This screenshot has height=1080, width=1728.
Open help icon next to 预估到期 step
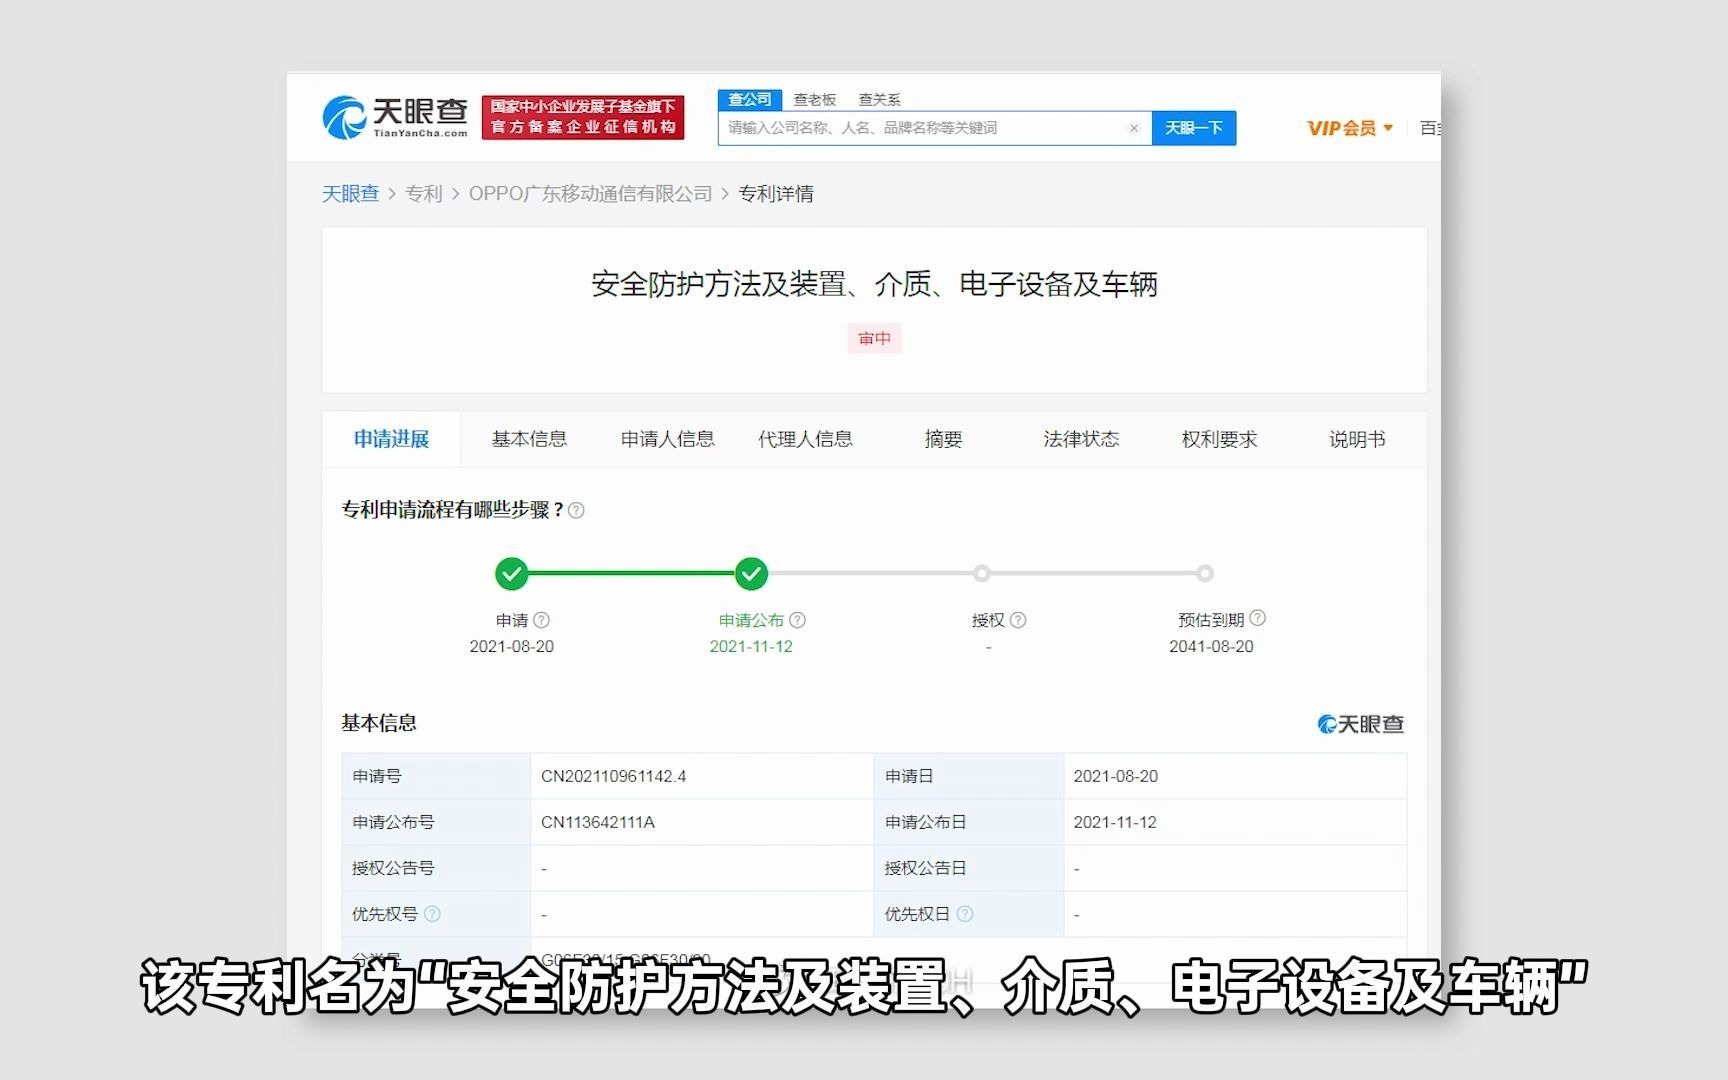(x=1258, y=618)
